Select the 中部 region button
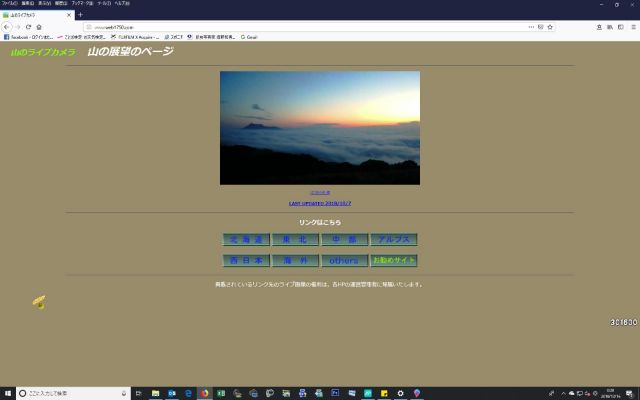 pos(344,240)
